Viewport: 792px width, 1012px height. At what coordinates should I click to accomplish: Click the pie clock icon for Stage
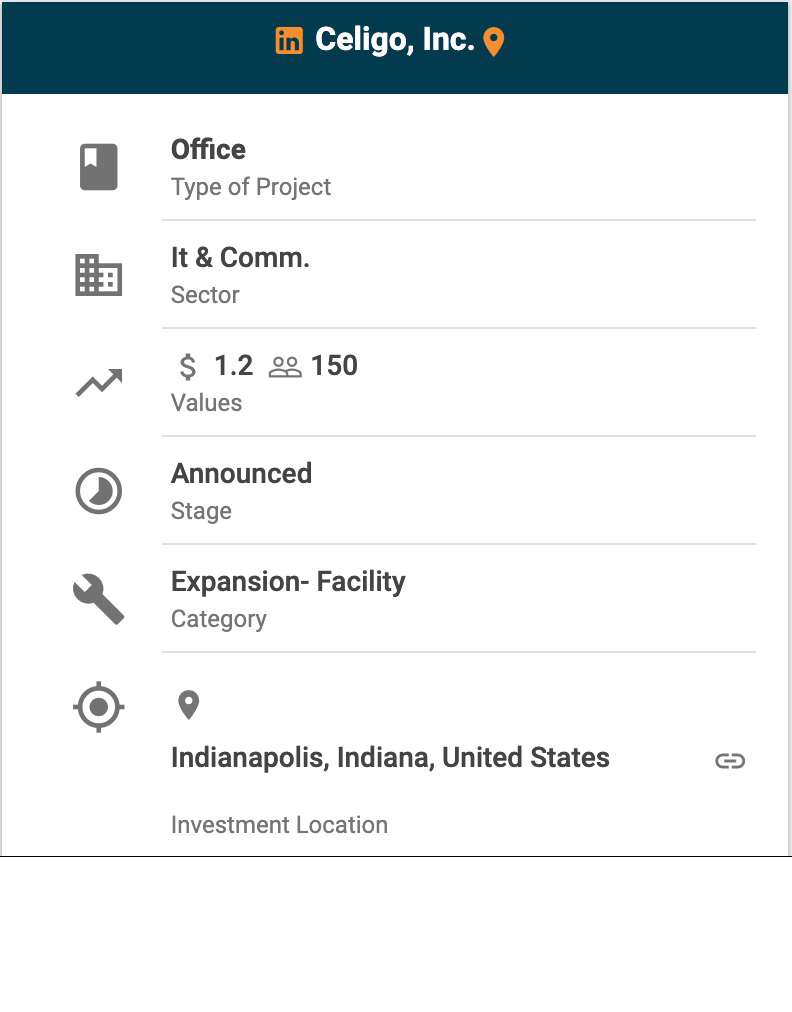(x=99, y=491)
